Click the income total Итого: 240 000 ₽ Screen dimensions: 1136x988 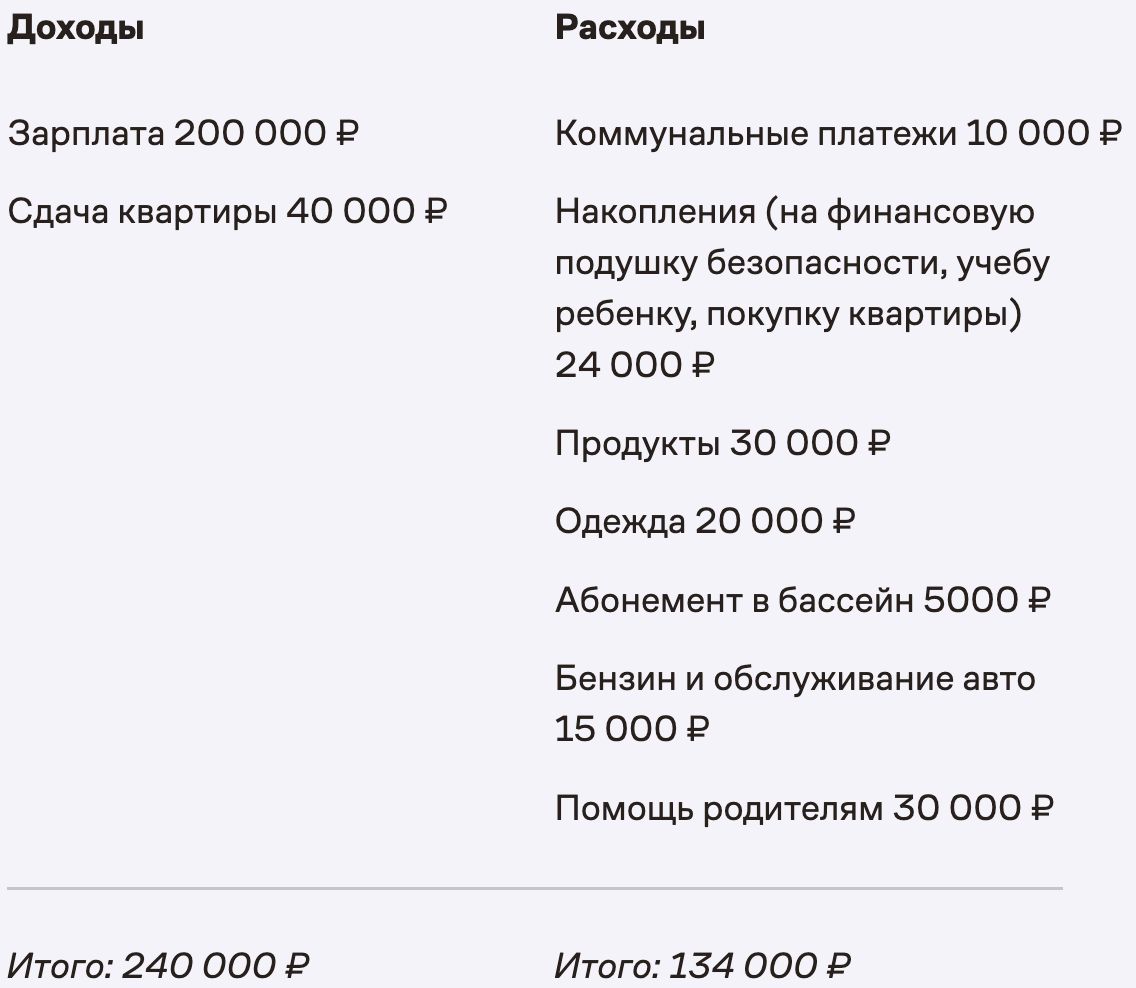pyautogui.click(x=158, y=965)
